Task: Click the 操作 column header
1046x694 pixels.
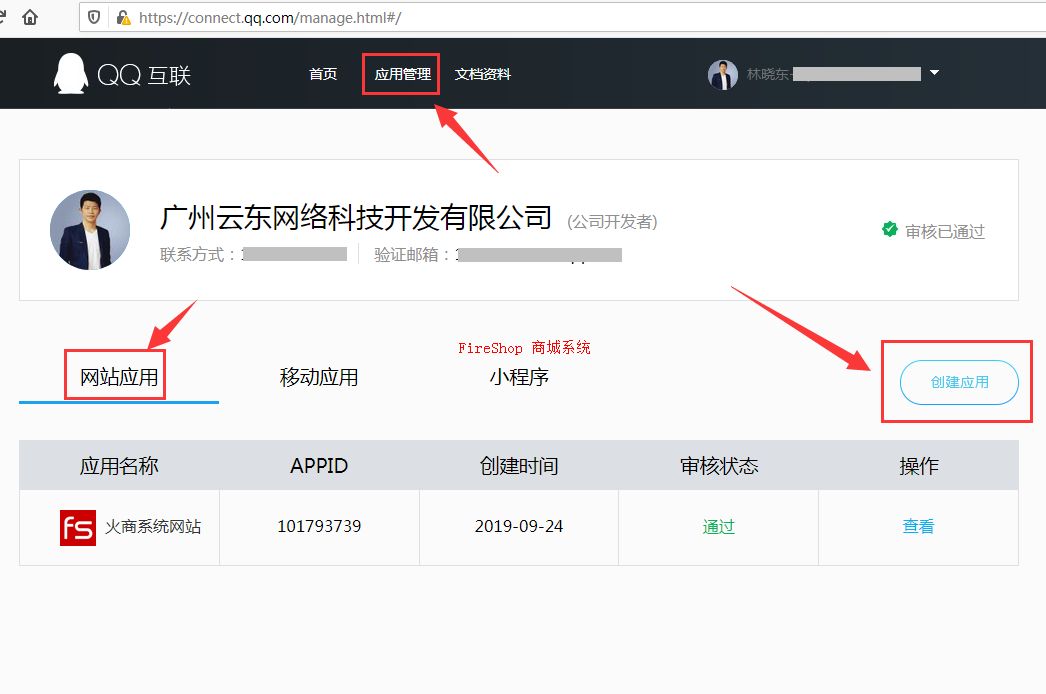Action: [919, 466]
